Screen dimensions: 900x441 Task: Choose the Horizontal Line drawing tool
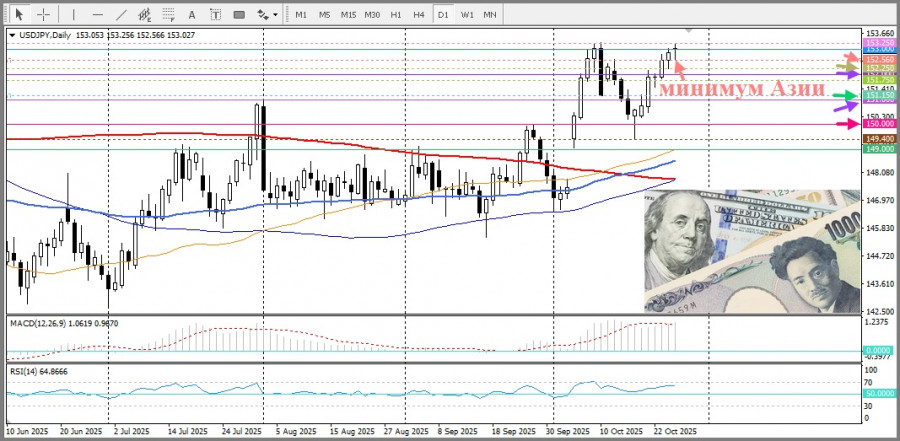pyautogui.click(x=98, y=14)
